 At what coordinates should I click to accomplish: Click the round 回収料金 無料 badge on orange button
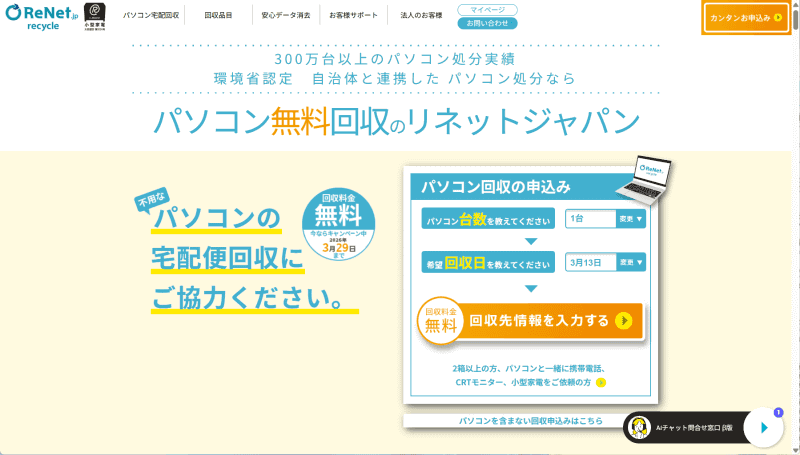point(440,321)
